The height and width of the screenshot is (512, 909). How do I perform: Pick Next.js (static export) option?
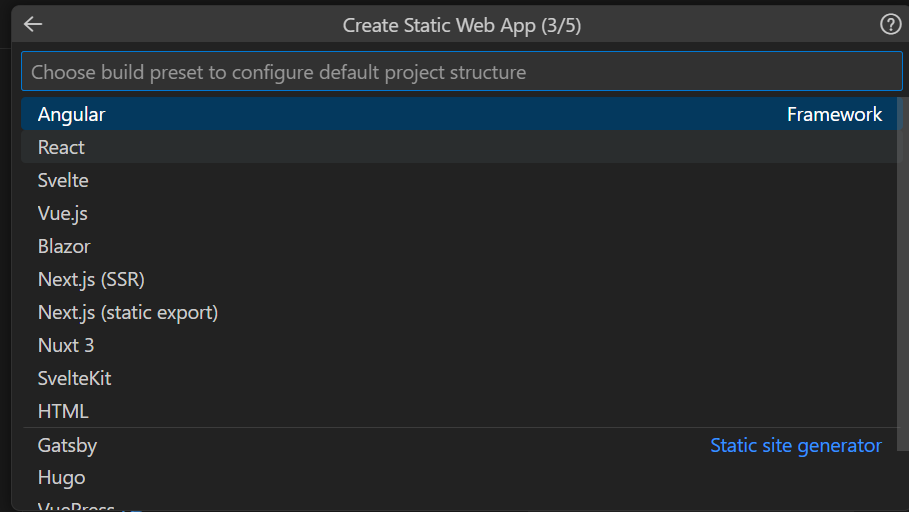pos(128,313)
